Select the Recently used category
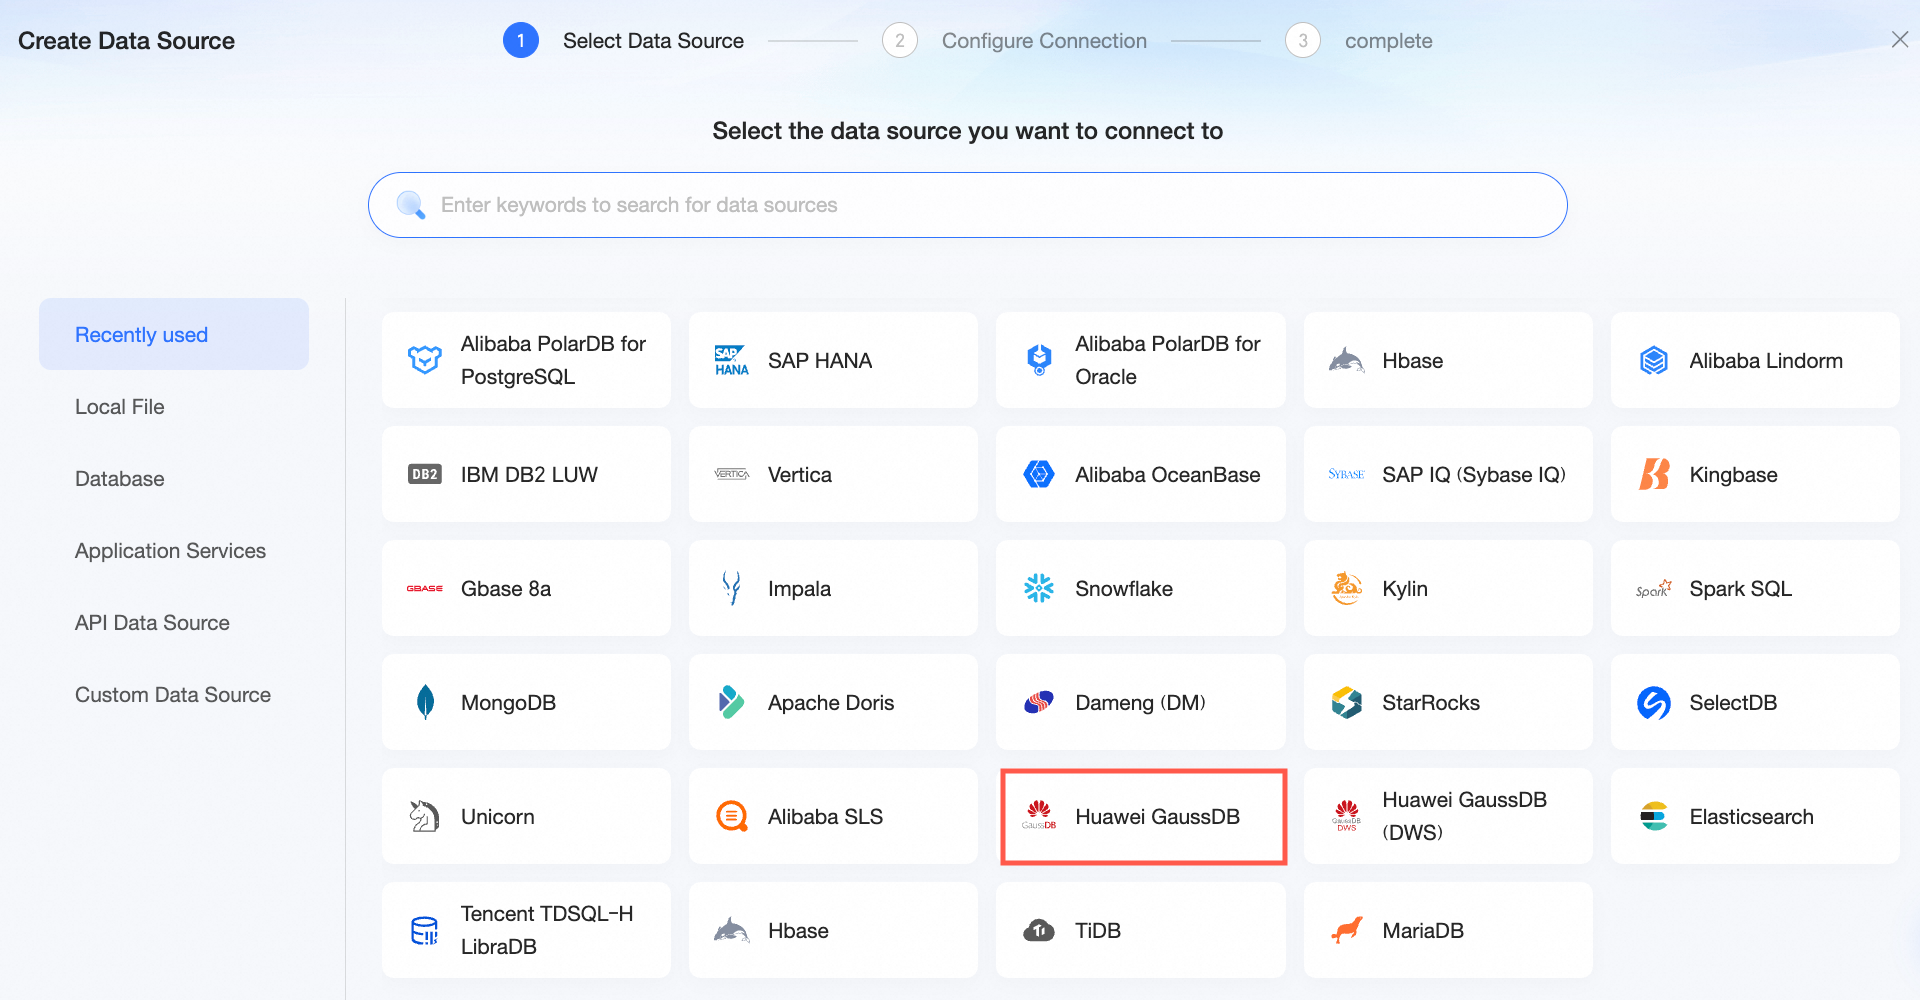Viewport: 1920px width, 1000px height. 174,334
